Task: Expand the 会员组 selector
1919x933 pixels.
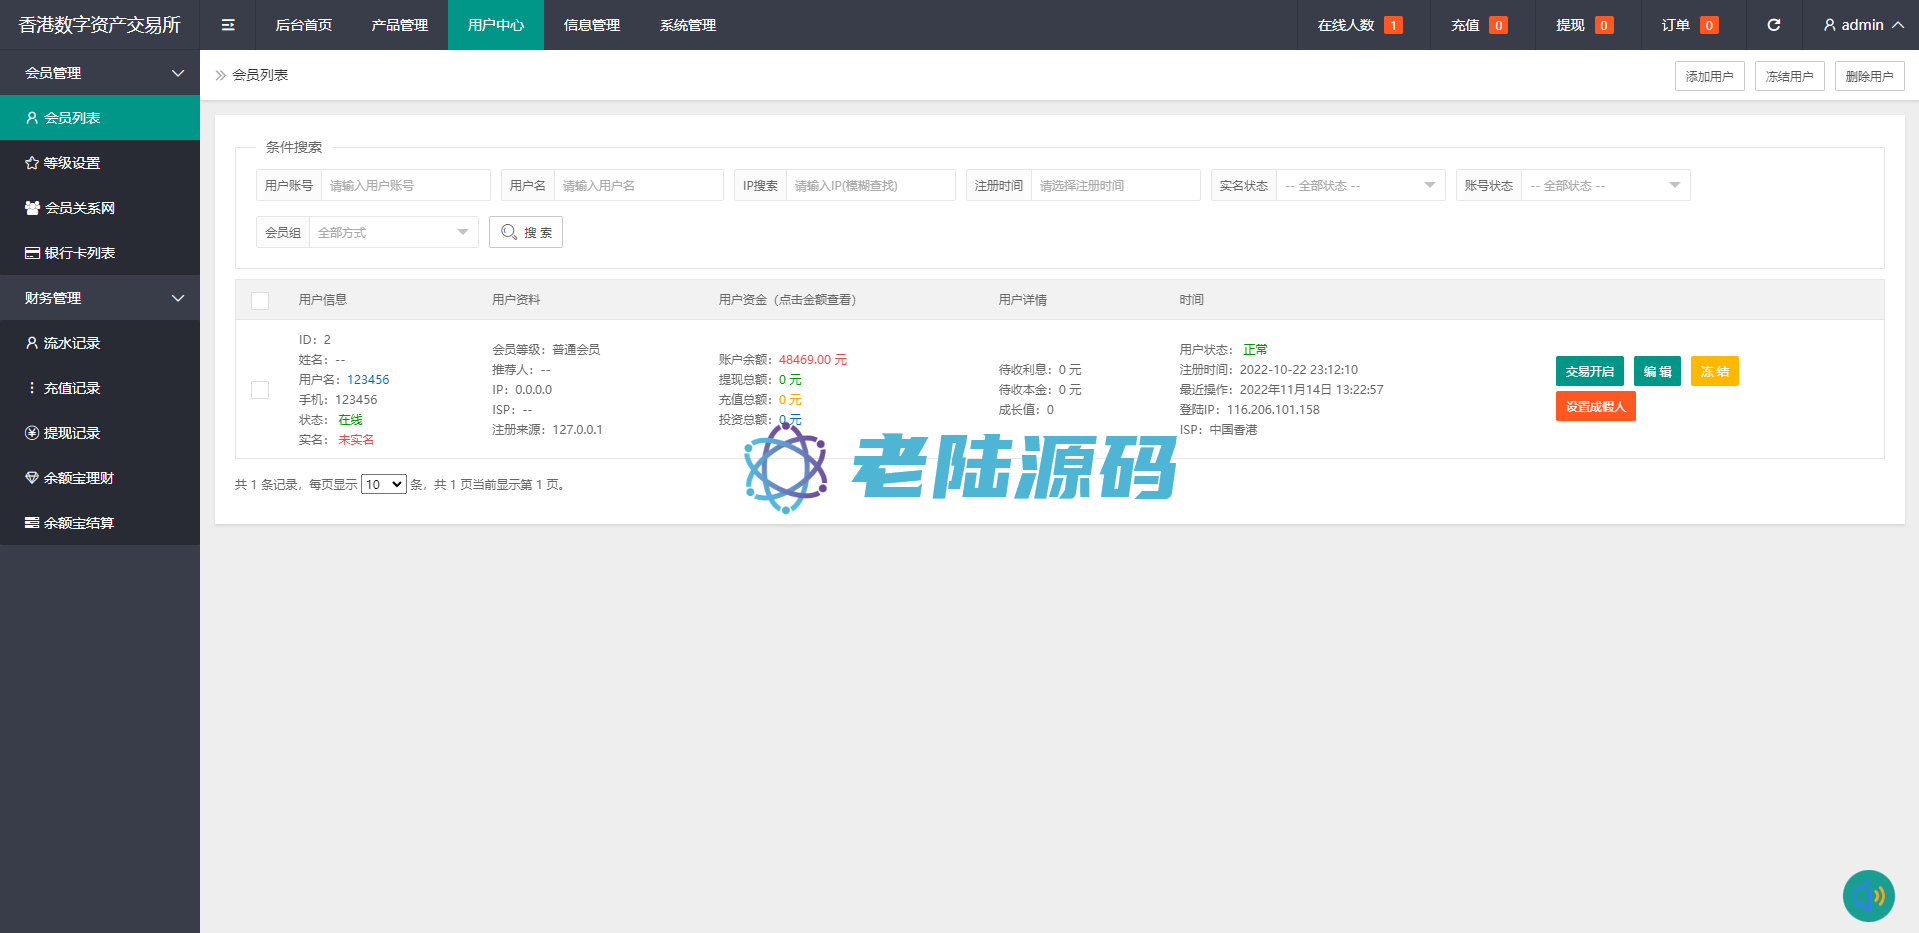Action: (x=392, y=232)
